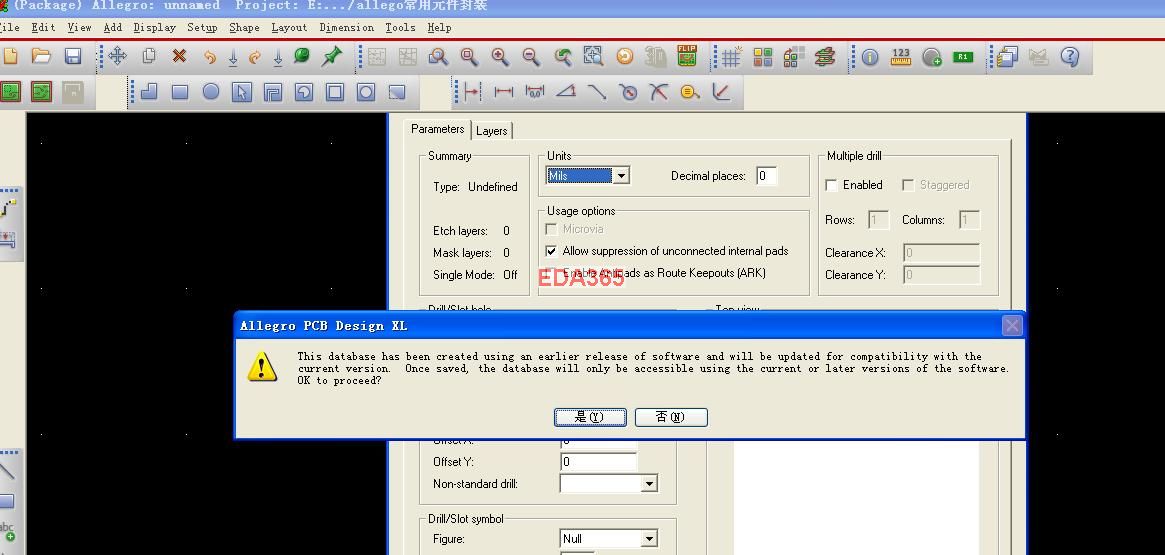Click the 123 ruler Measure icon
This screenshot has height=555, width=1165.
(x=900, y=56)
